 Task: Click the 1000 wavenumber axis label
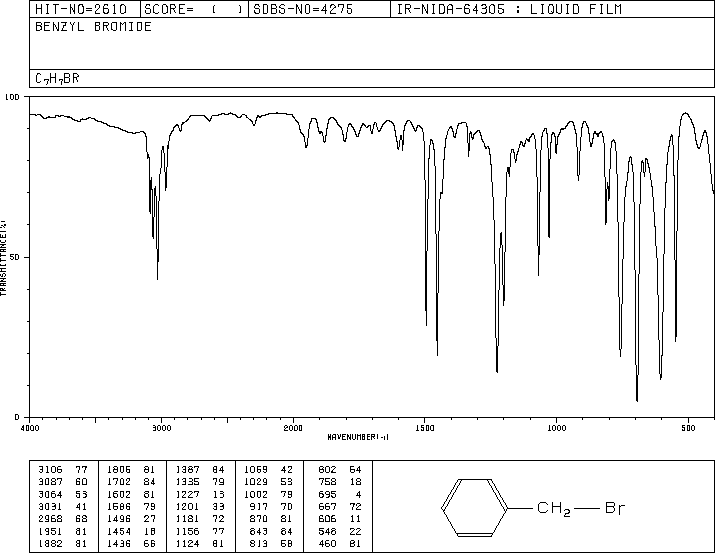pyautogui.click(x=556, y=428)
